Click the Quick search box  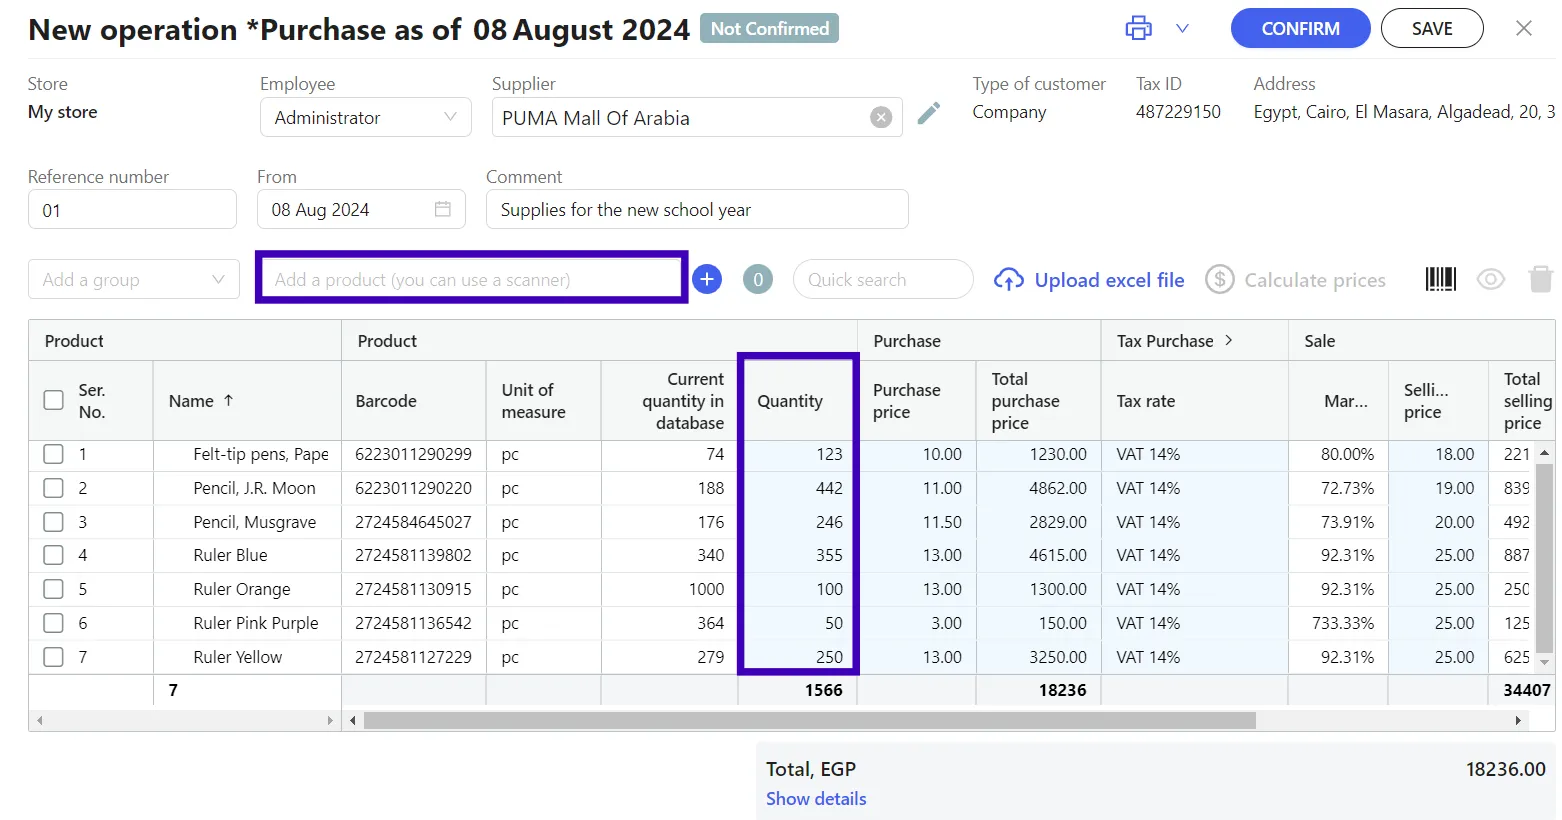point(883,279)
